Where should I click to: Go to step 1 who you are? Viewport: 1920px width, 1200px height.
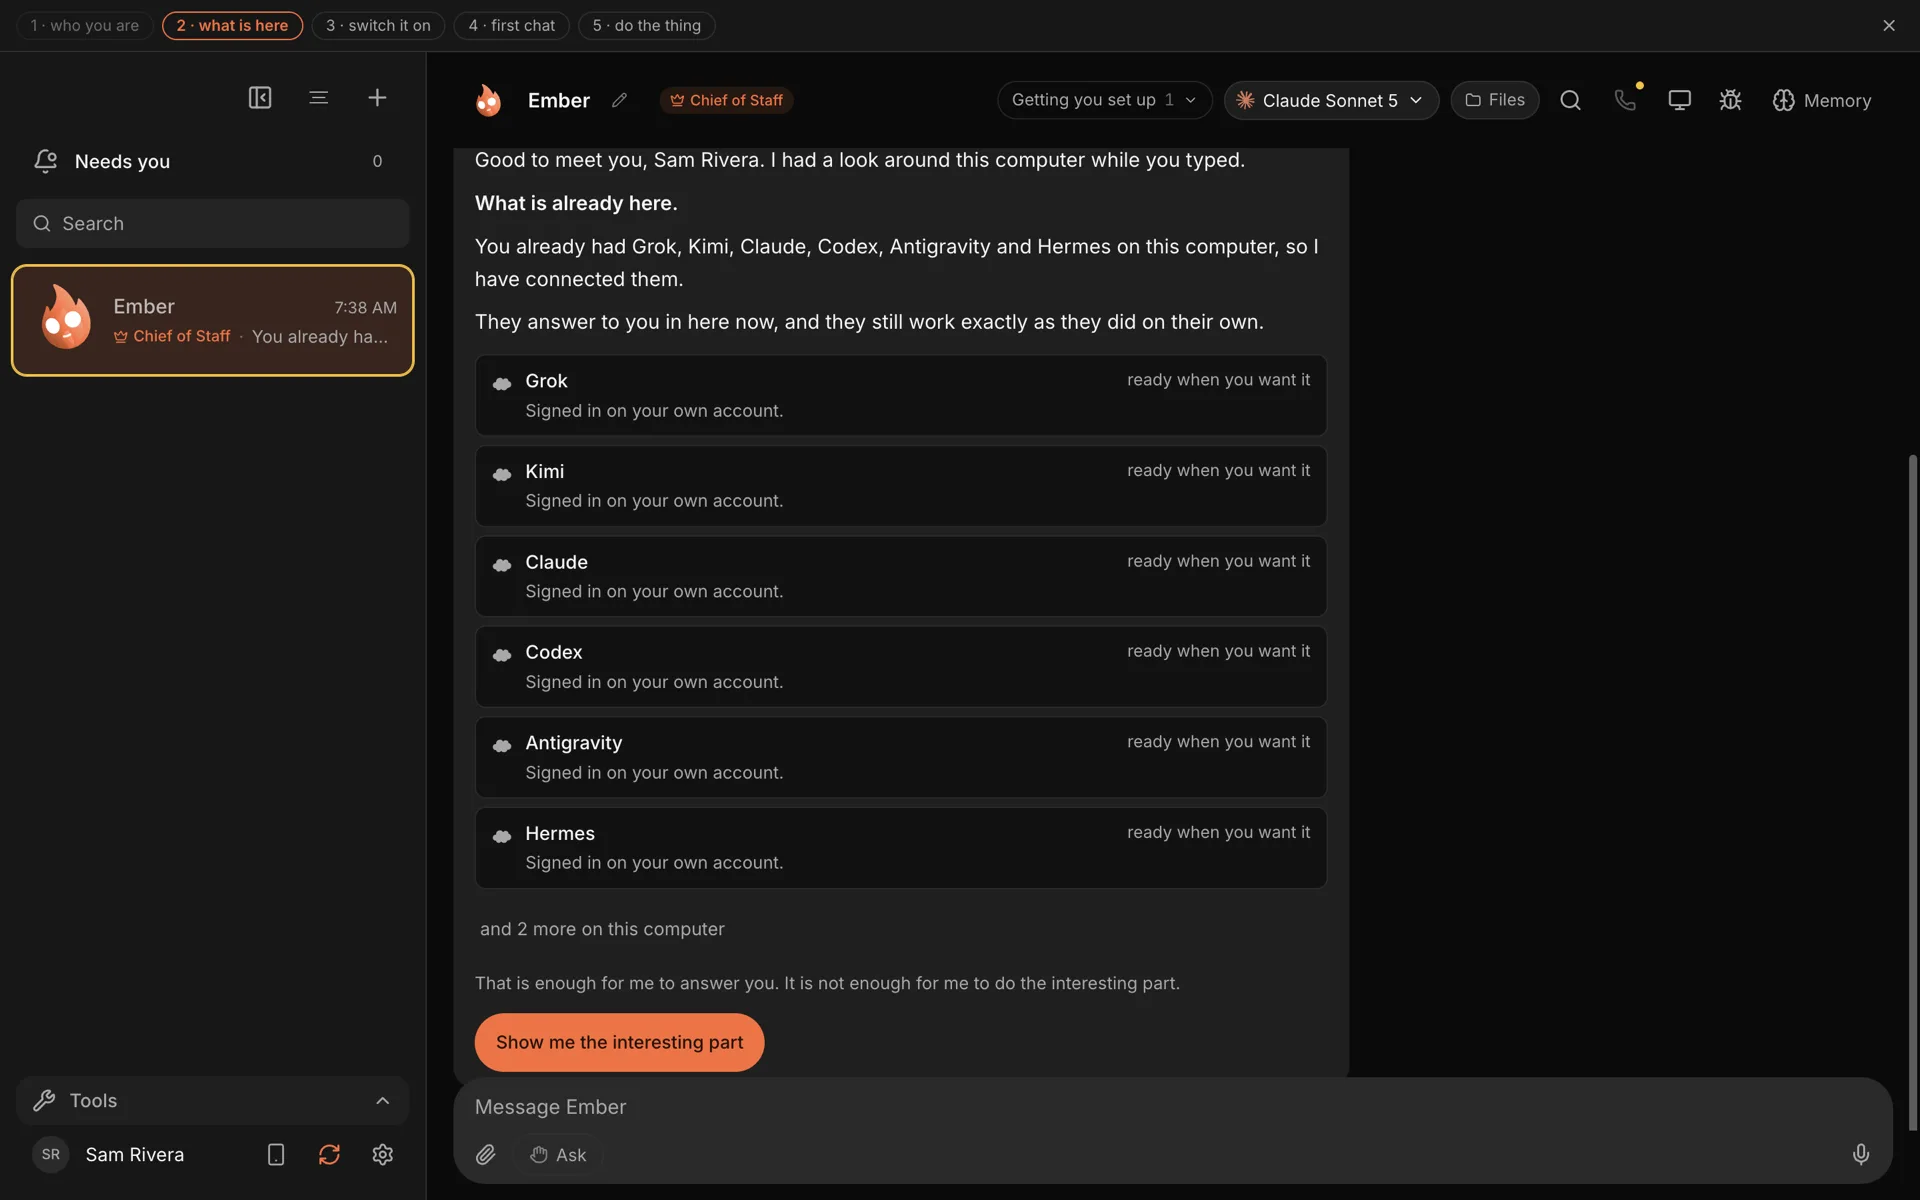[x=85, y=25]
